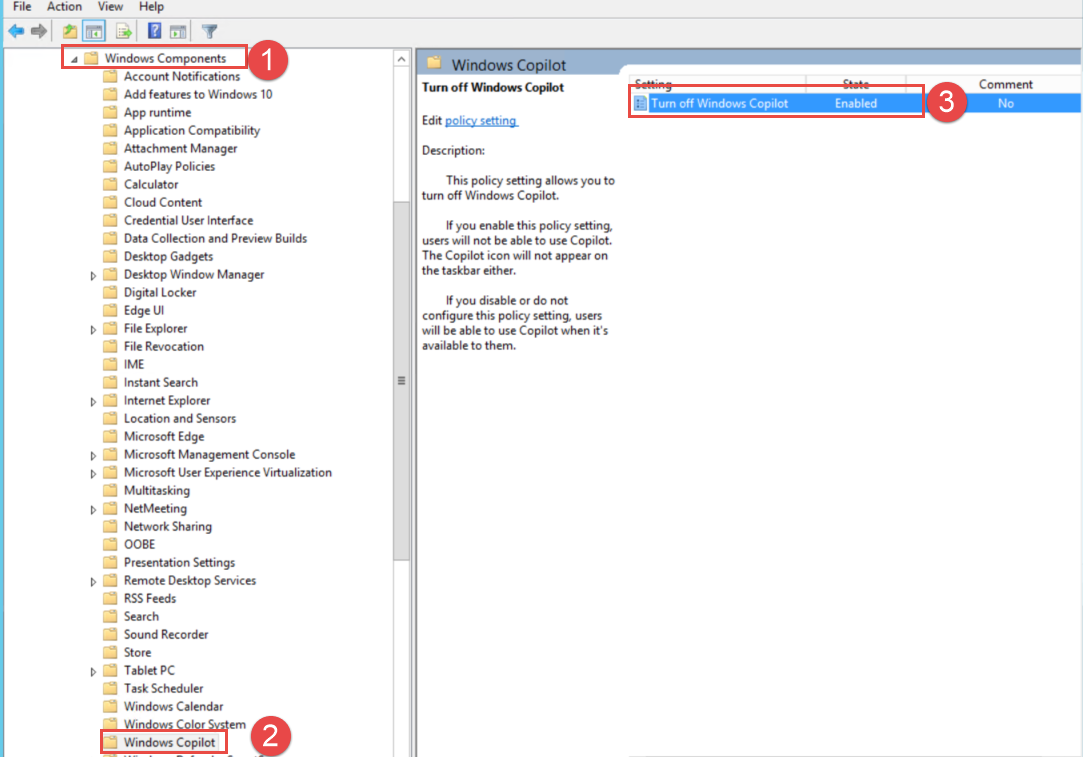Click the policy setting link
This screenshot has height=757, width=1083.
click(x=481, y=120)
